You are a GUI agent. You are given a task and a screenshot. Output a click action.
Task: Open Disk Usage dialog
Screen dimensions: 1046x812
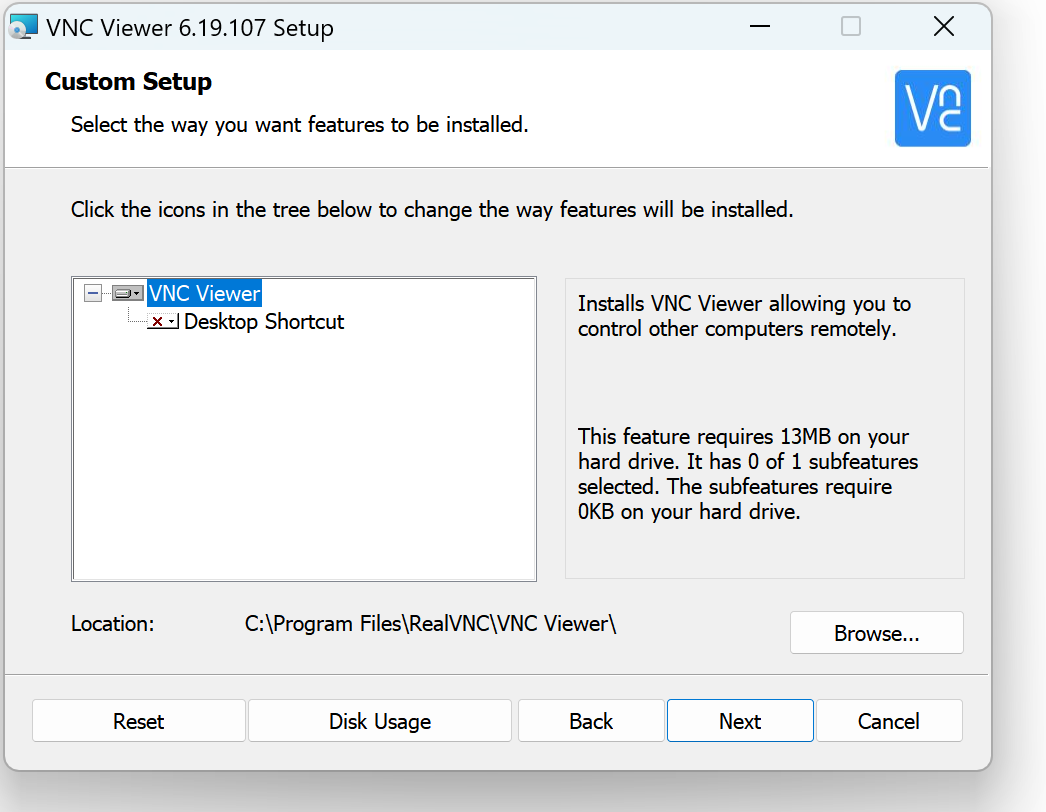pos(380,721)
